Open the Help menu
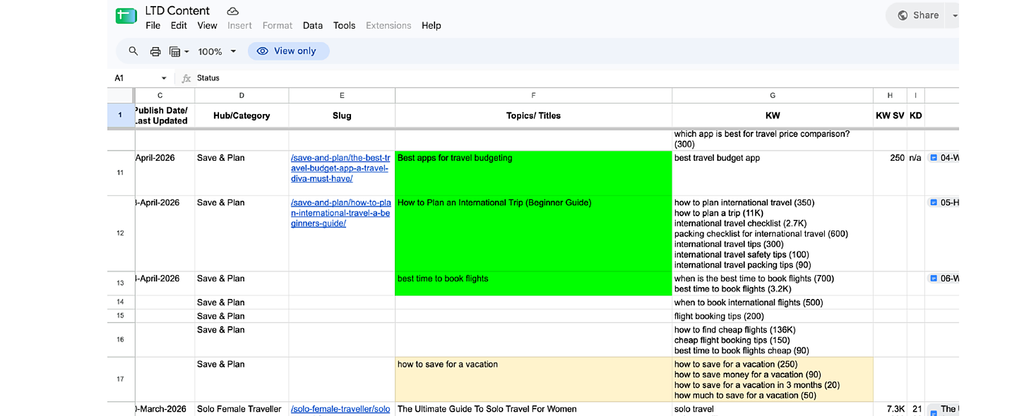Screen dimensions: 1024x416 click(x=431, y=25)
